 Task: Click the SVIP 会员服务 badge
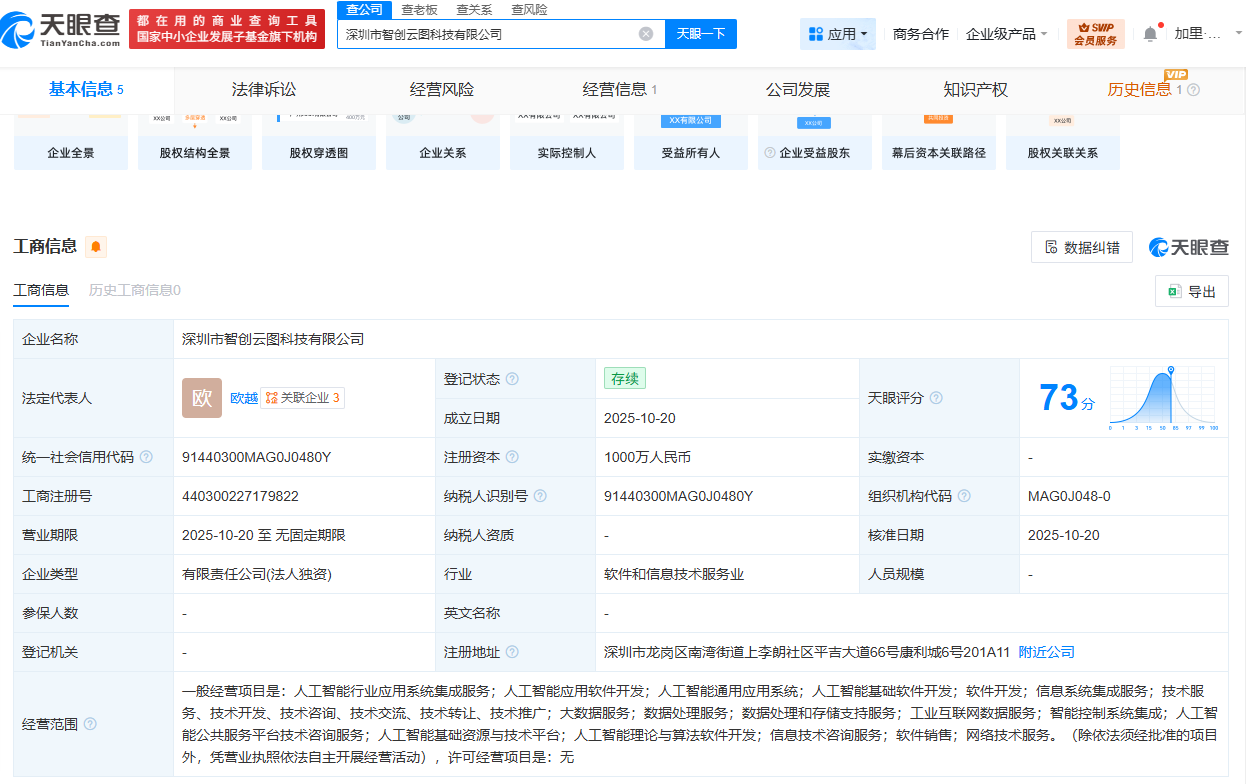click(x=1095, y=34)
